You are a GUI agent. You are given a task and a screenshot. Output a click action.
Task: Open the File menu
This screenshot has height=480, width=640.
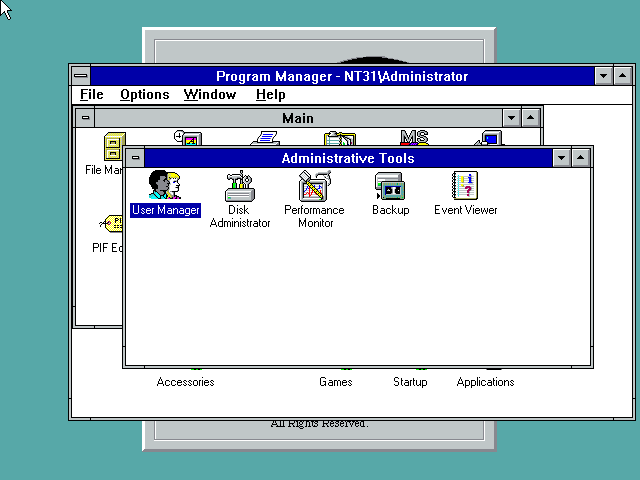[x=91, y=94]
